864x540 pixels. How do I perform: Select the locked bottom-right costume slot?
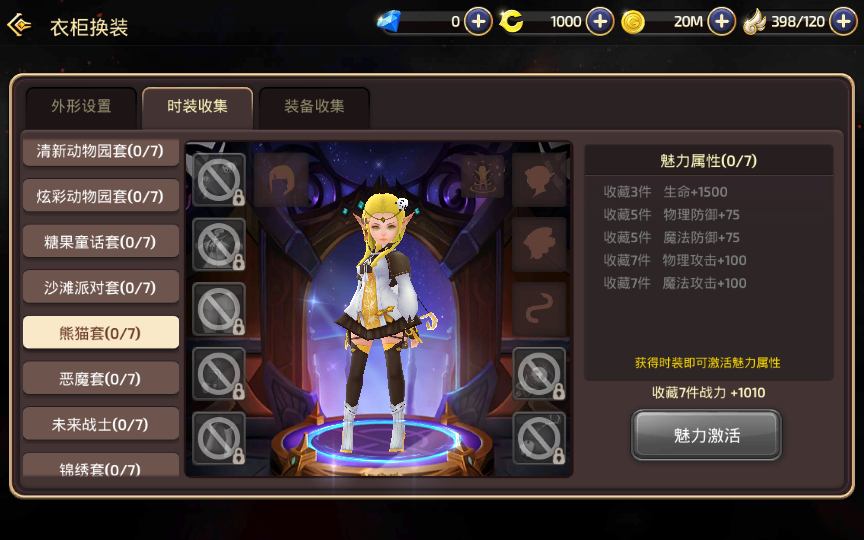[x=539, y=438]
